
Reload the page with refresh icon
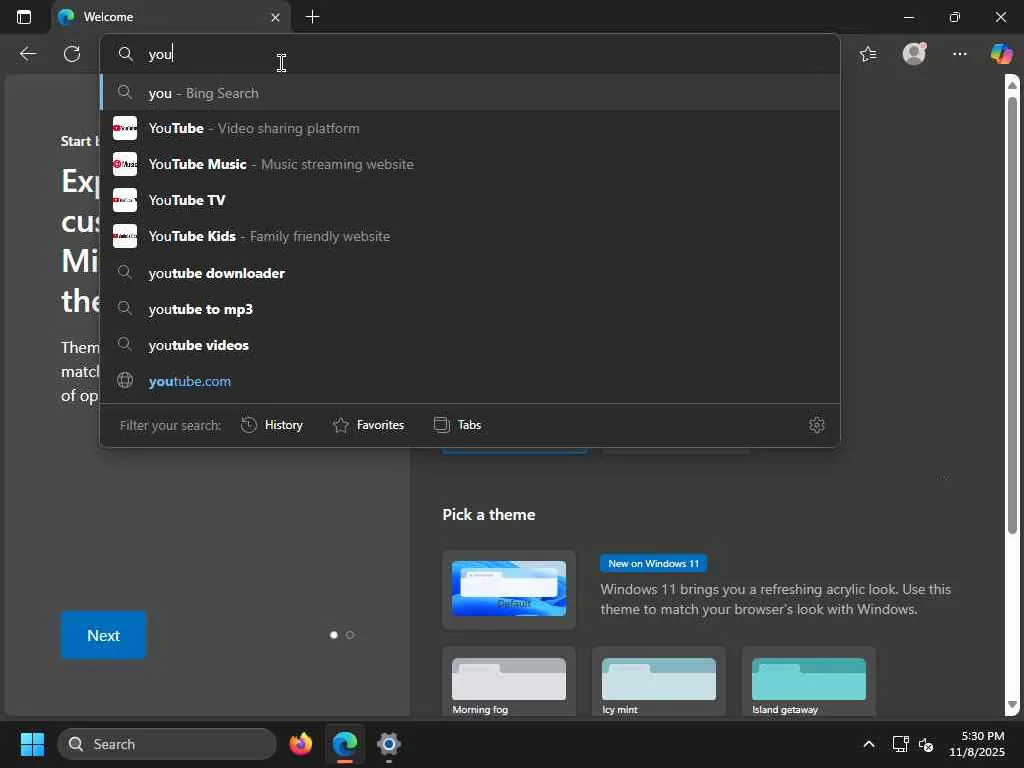tap(72, 54)
